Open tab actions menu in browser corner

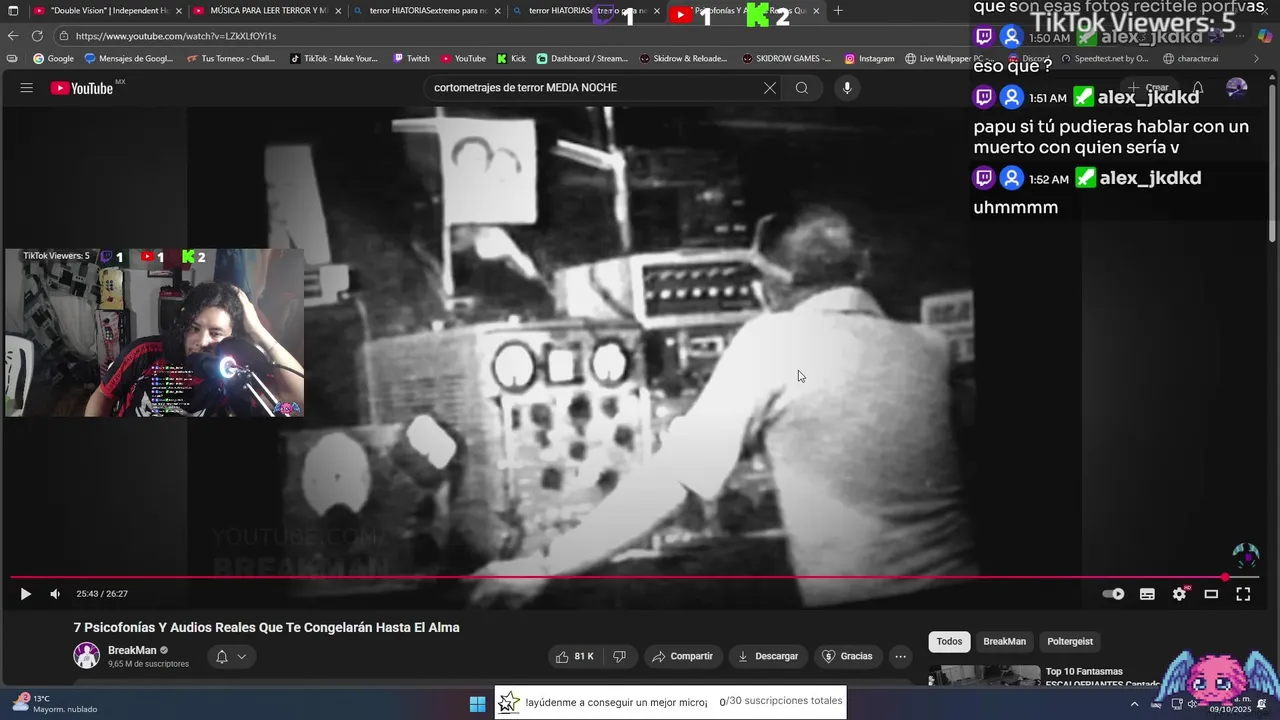pos(13,11)
